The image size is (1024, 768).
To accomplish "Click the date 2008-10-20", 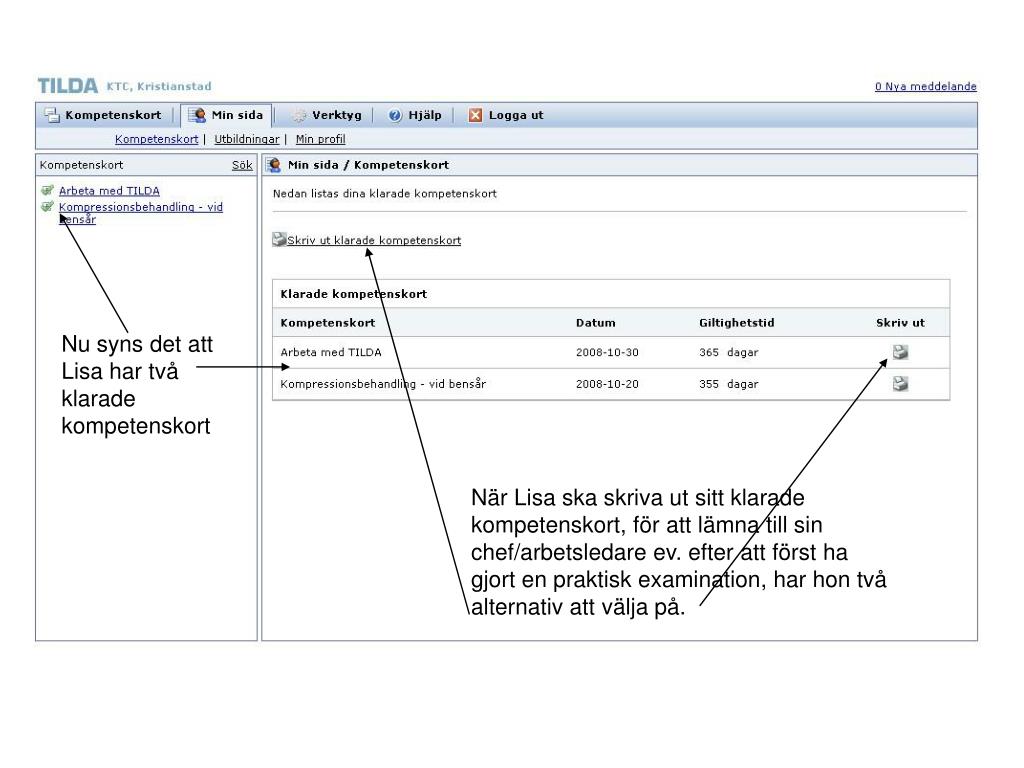I will click(x=607, y=384).
